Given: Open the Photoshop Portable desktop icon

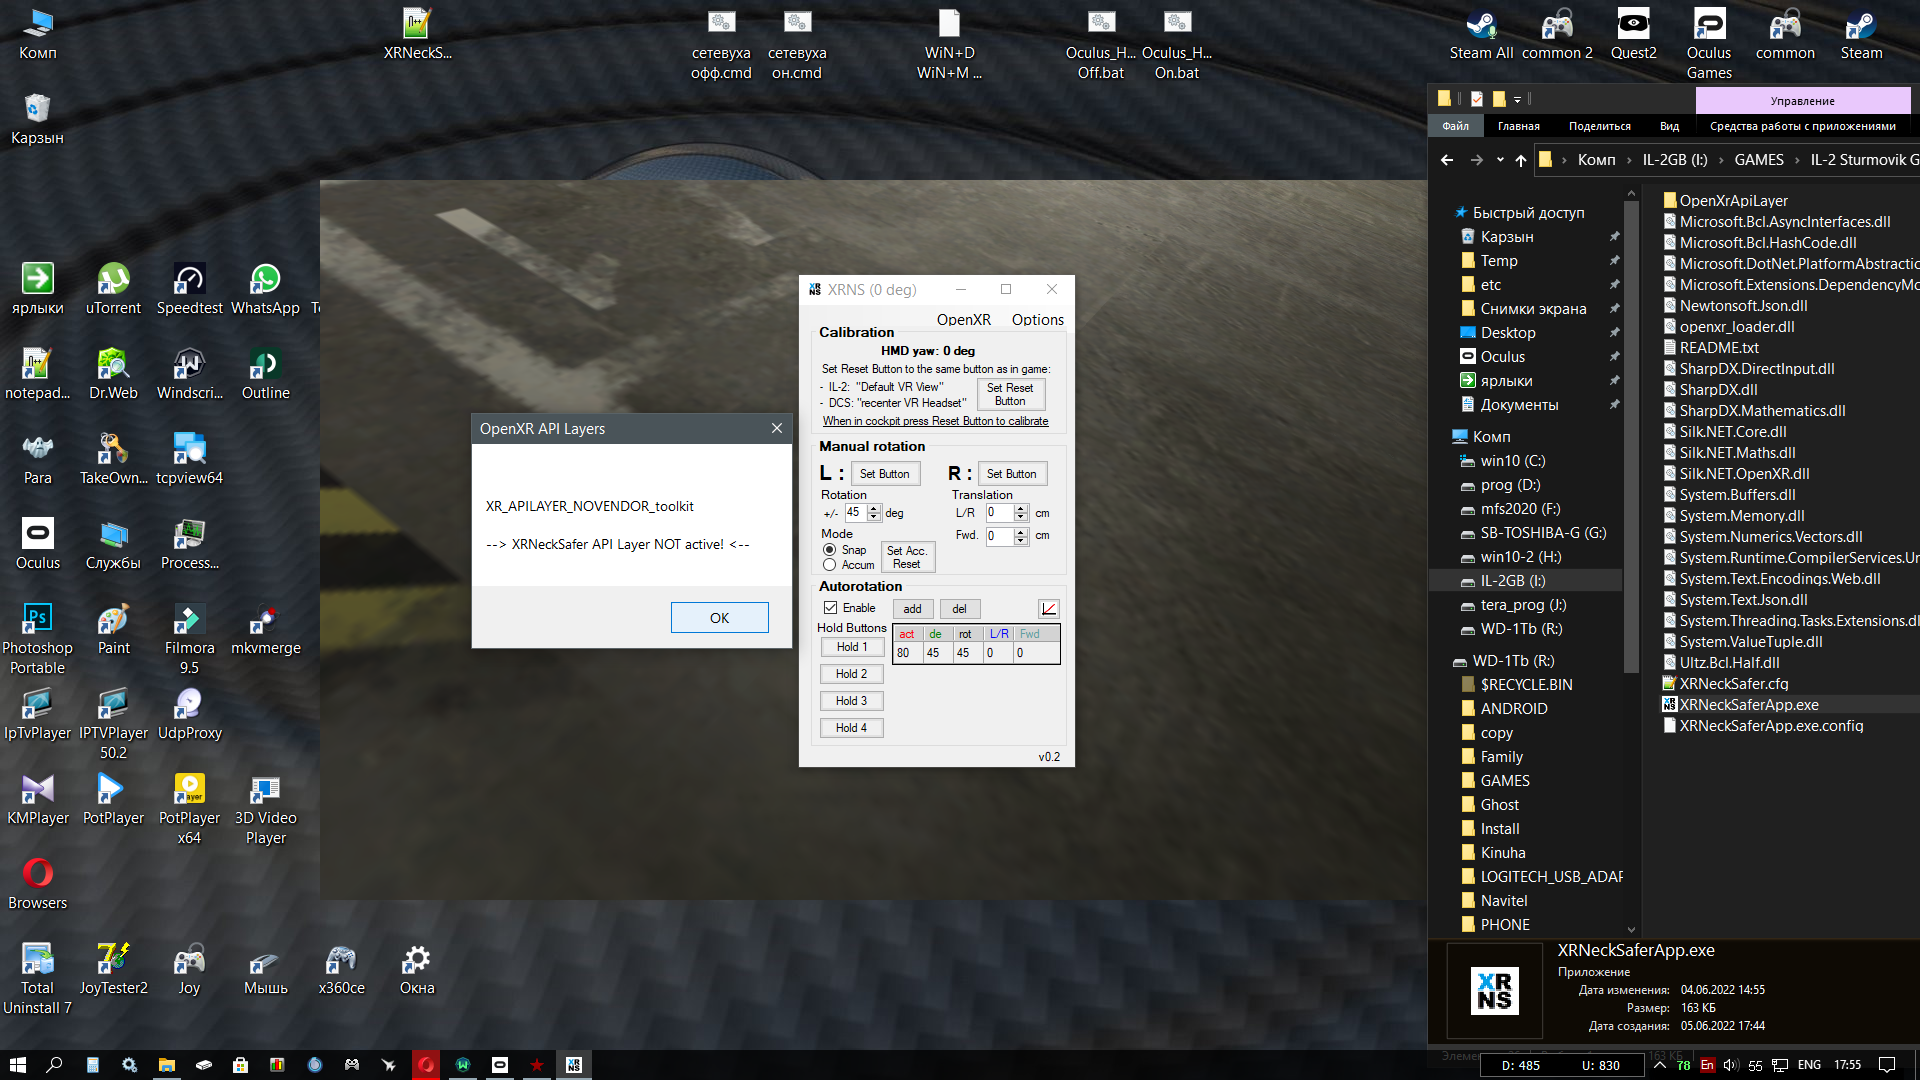Looking at the screenshot, I should click(37, 639).
